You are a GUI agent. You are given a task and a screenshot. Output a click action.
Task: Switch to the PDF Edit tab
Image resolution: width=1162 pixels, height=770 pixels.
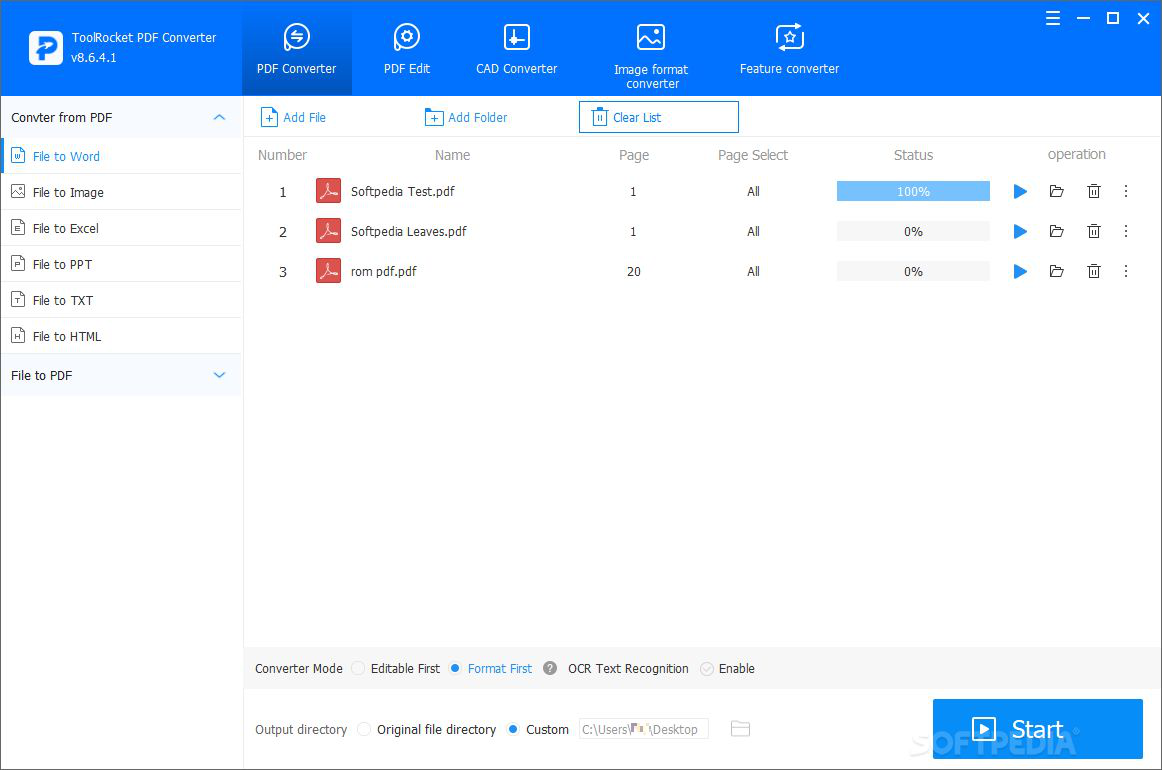407,49
